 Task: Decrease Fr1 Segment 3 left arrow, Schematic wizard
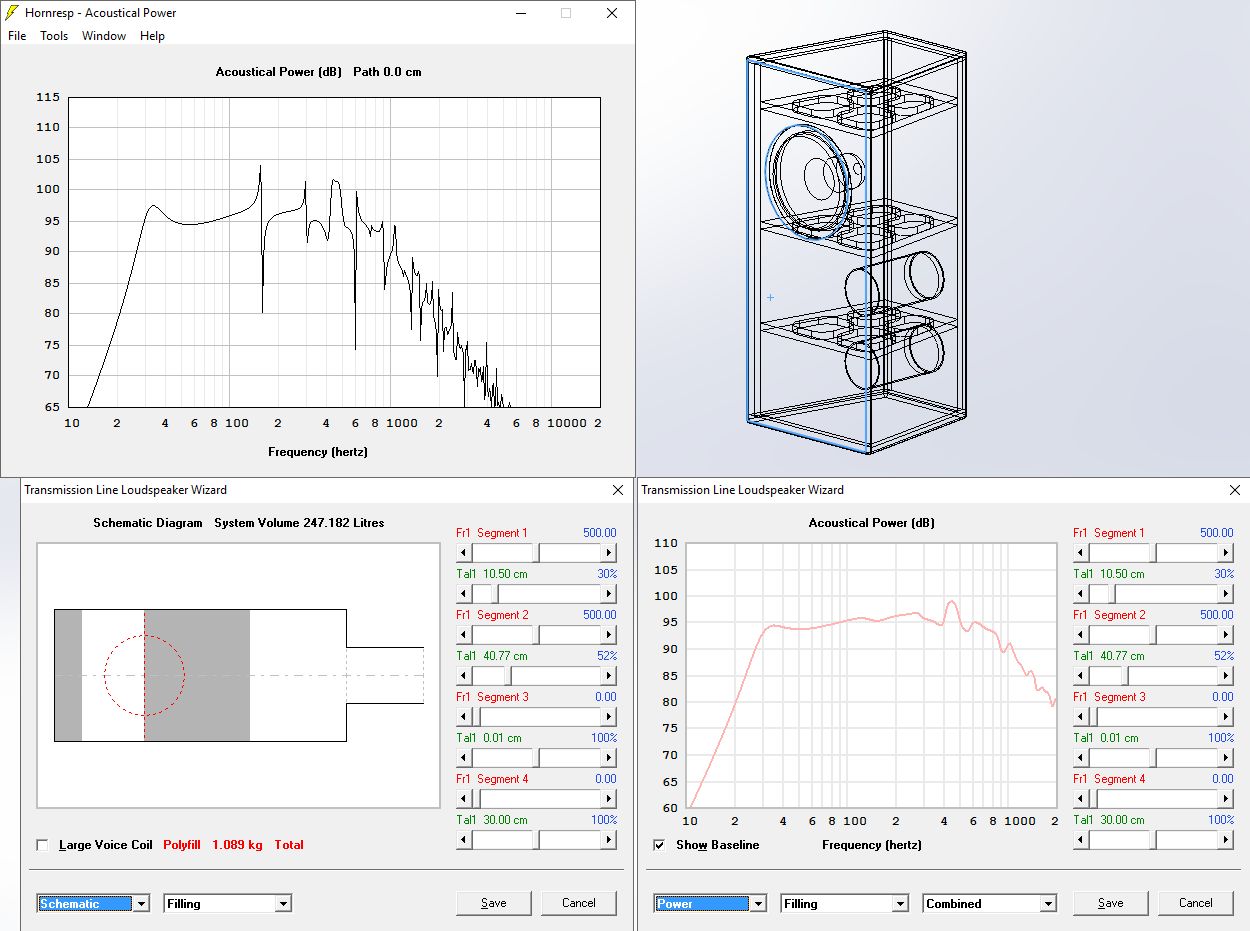tap(464, 717)
